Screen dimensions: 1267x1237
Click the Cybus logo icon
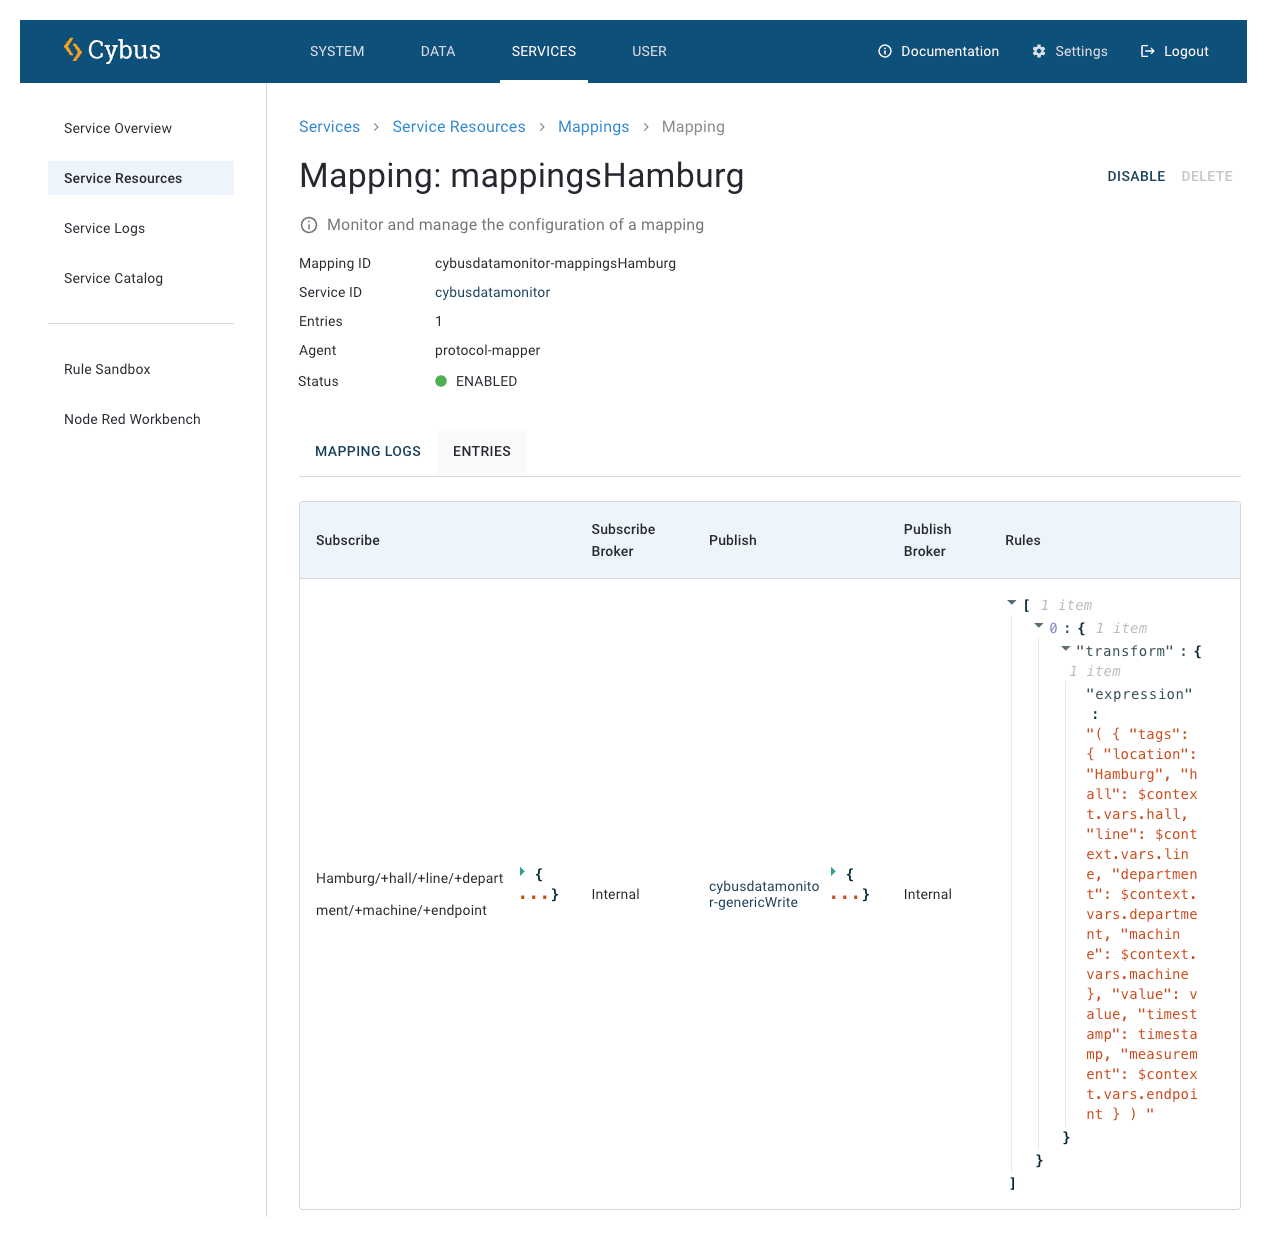click(73, 50)
